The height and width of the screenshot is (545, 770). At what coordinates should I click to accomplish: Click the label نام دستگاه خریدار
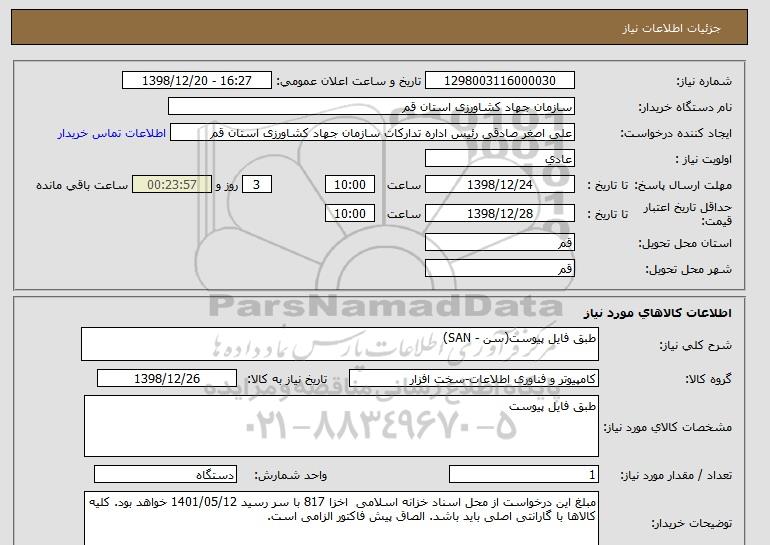coord(685,108)
